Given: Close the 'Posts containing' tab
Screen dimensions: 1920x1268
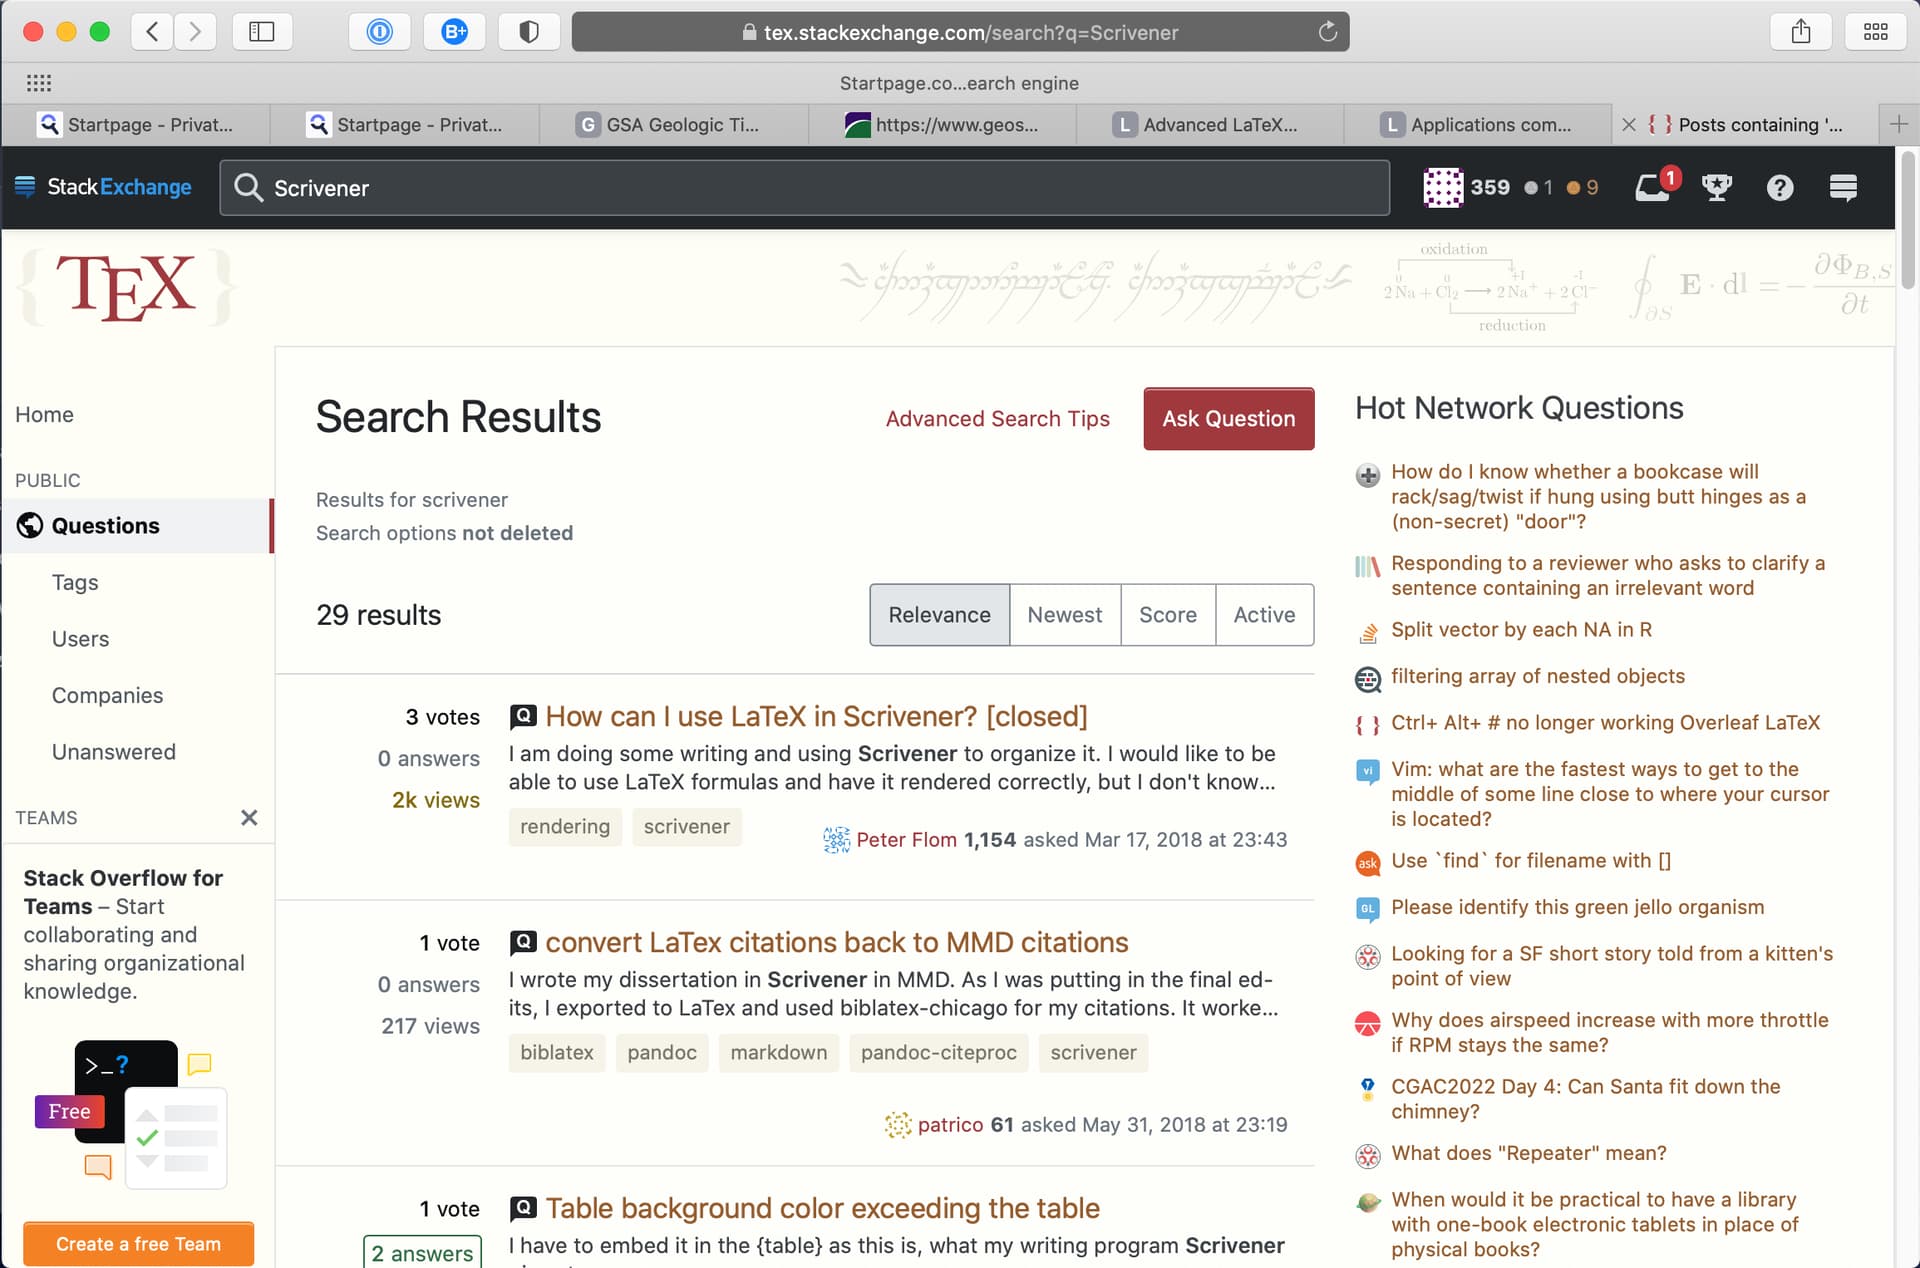Looking at the screenshot, I should (x=1629, y=124).
